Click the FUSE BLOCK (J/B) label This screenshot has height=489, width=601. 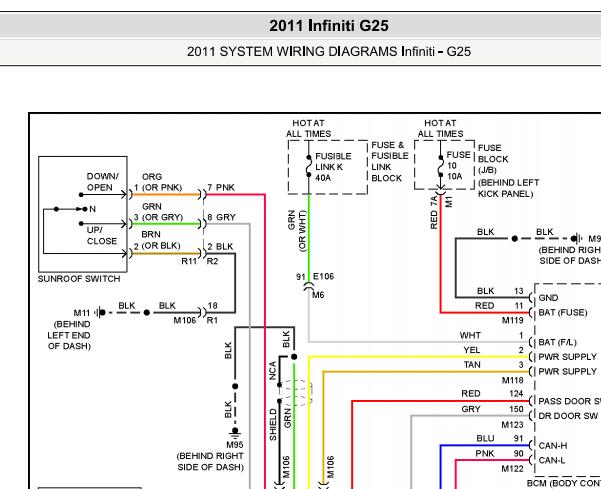click(x=493, y=159)
